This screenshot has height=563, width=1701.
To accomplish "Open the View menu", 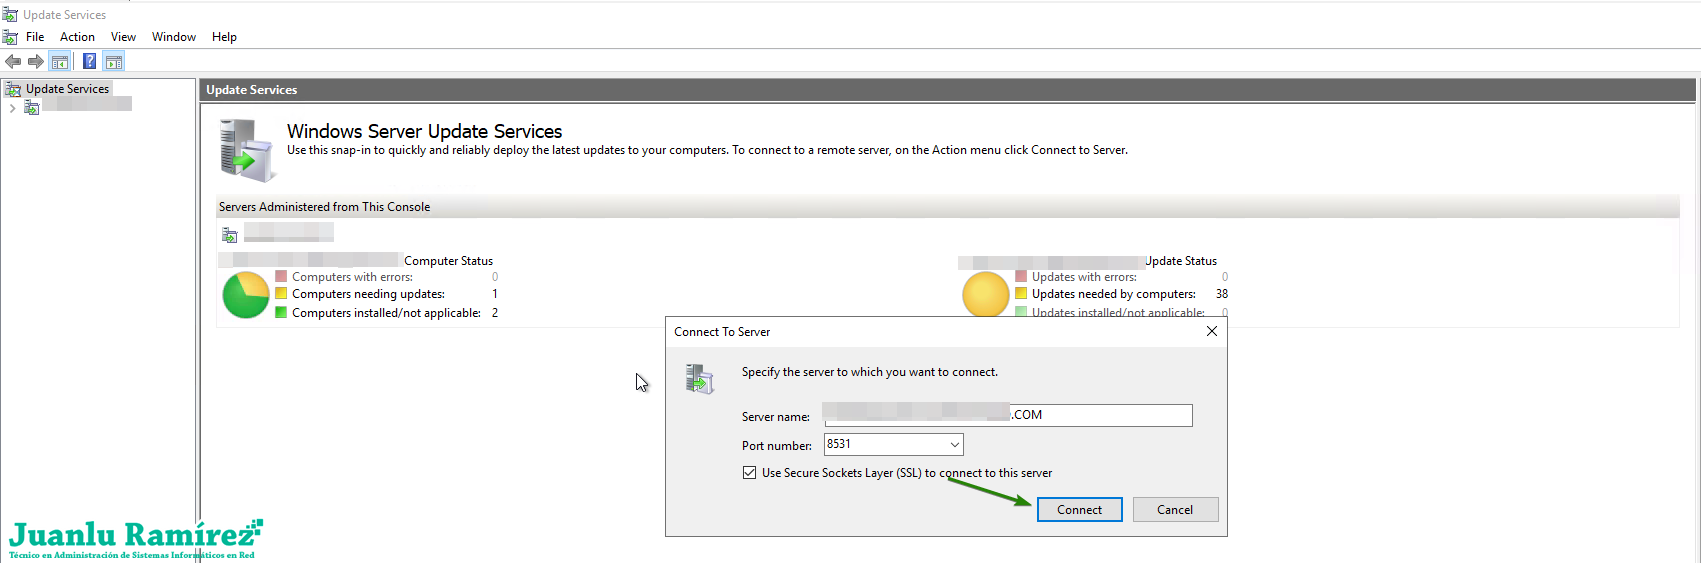I will [x=123, y=37].
